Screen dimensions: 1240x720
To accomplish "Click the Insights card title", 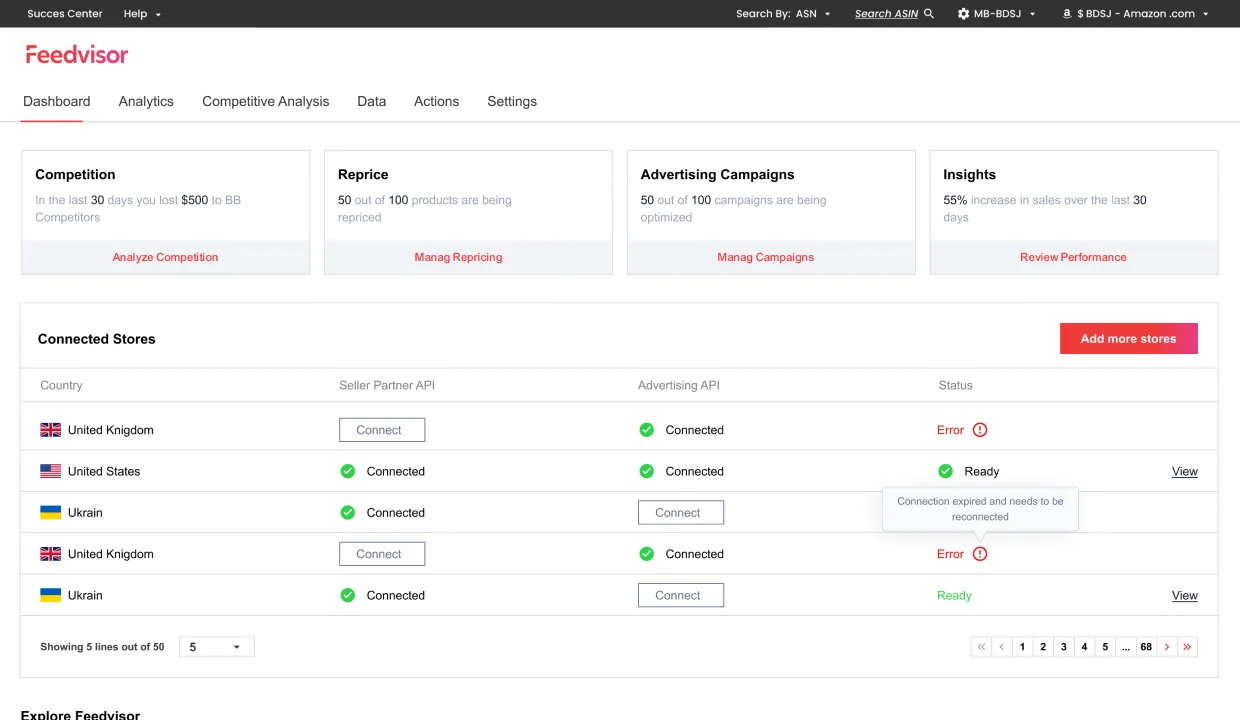I will coord(970,174).
